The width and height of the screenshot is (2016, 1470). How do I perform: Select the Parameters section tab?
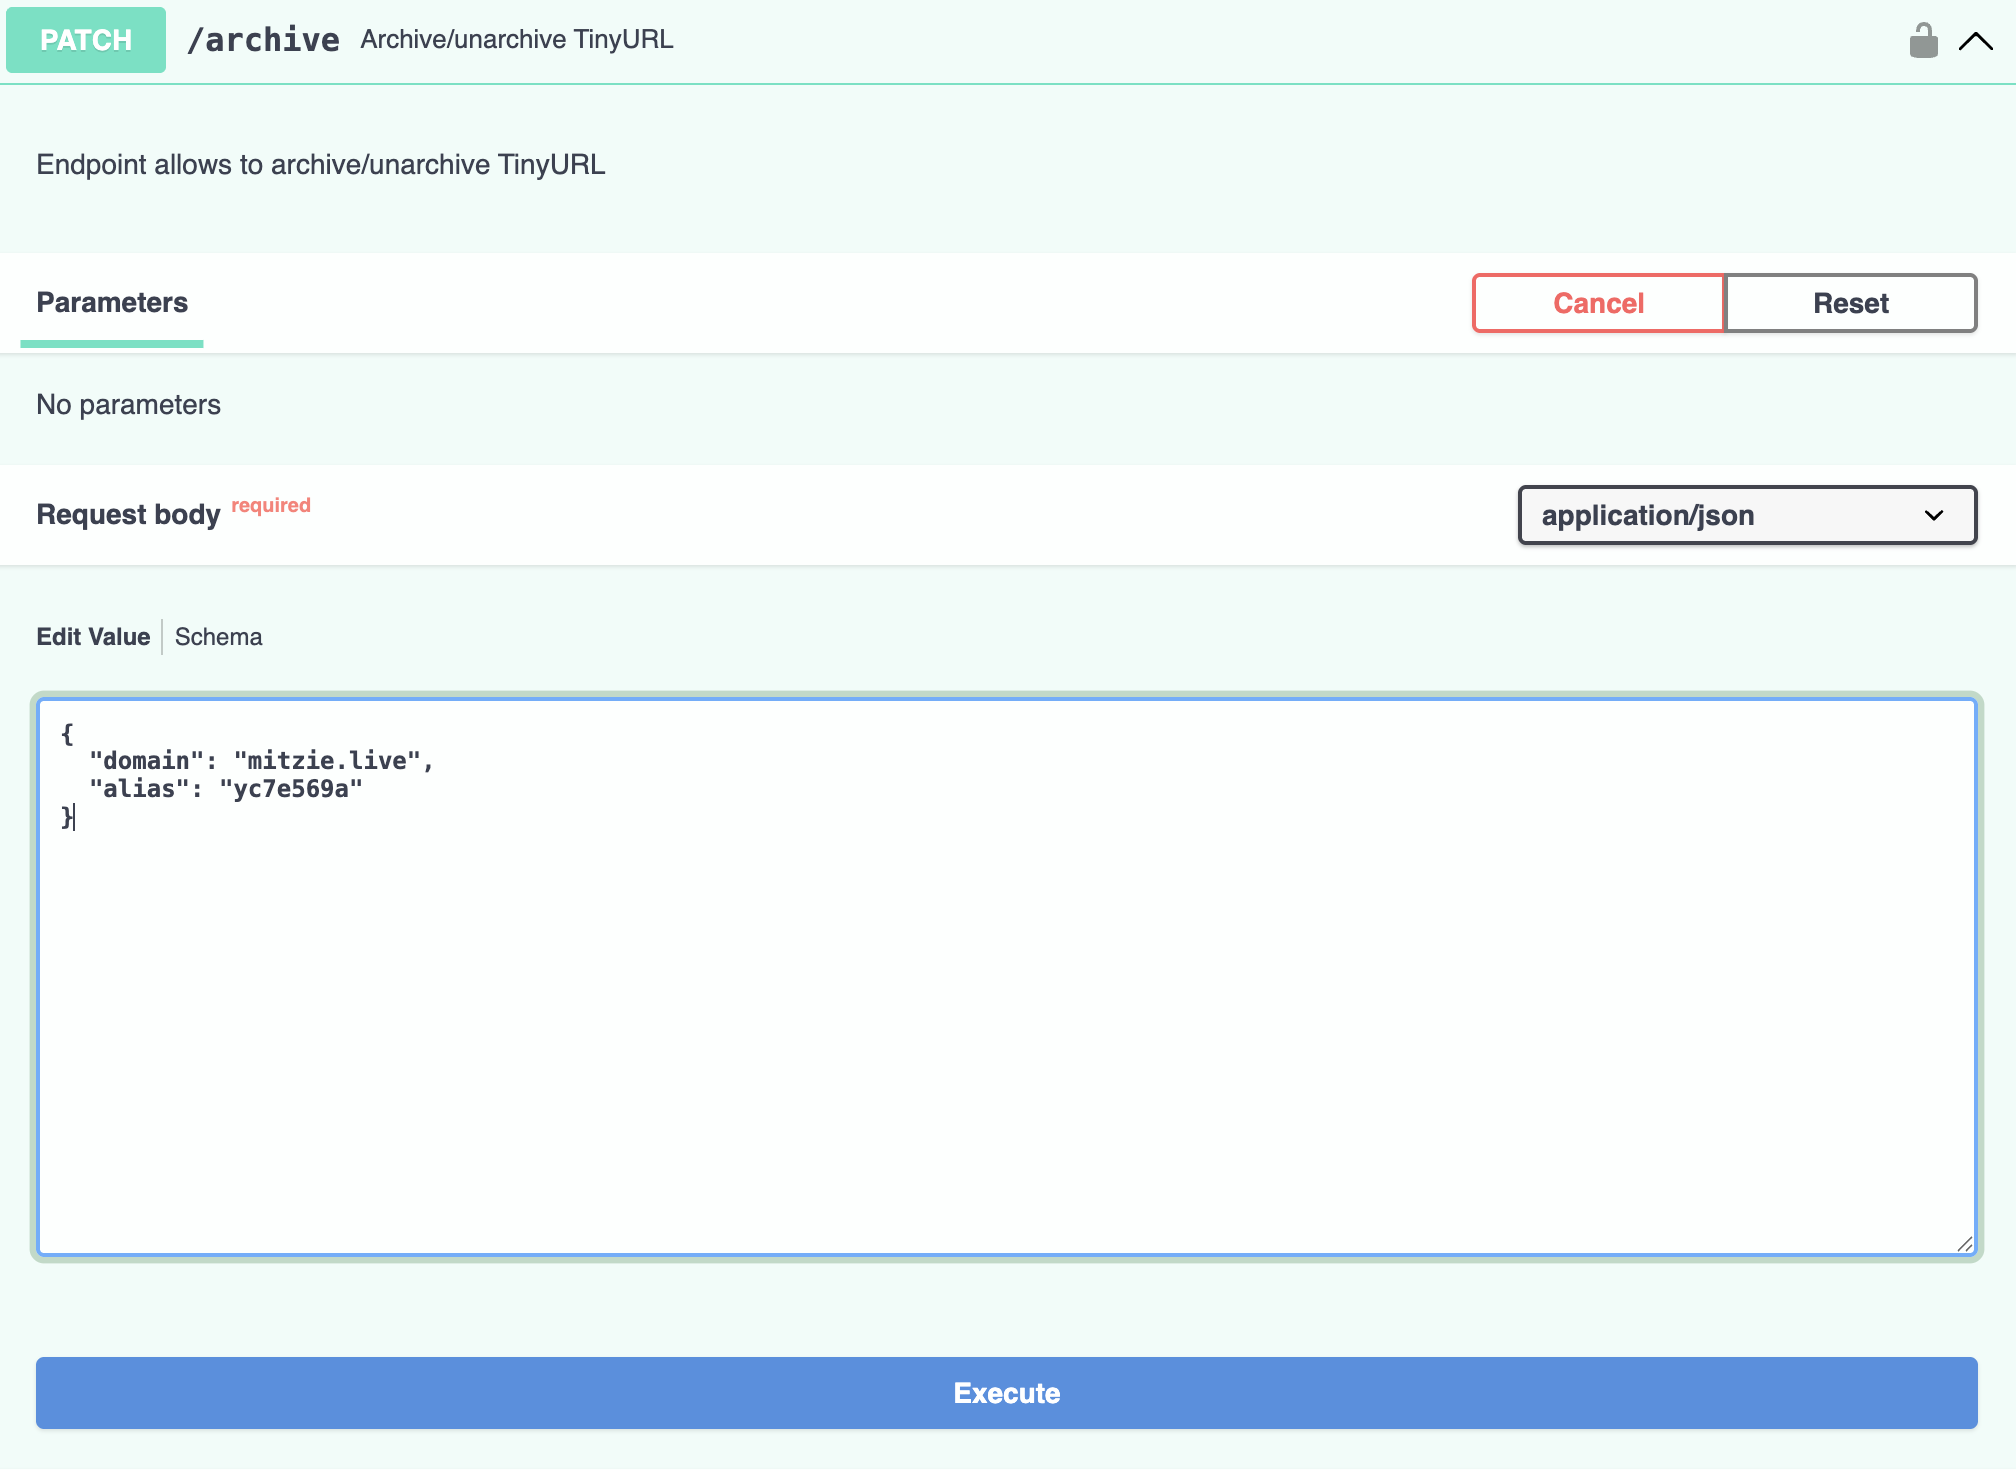tap(112, 303)
